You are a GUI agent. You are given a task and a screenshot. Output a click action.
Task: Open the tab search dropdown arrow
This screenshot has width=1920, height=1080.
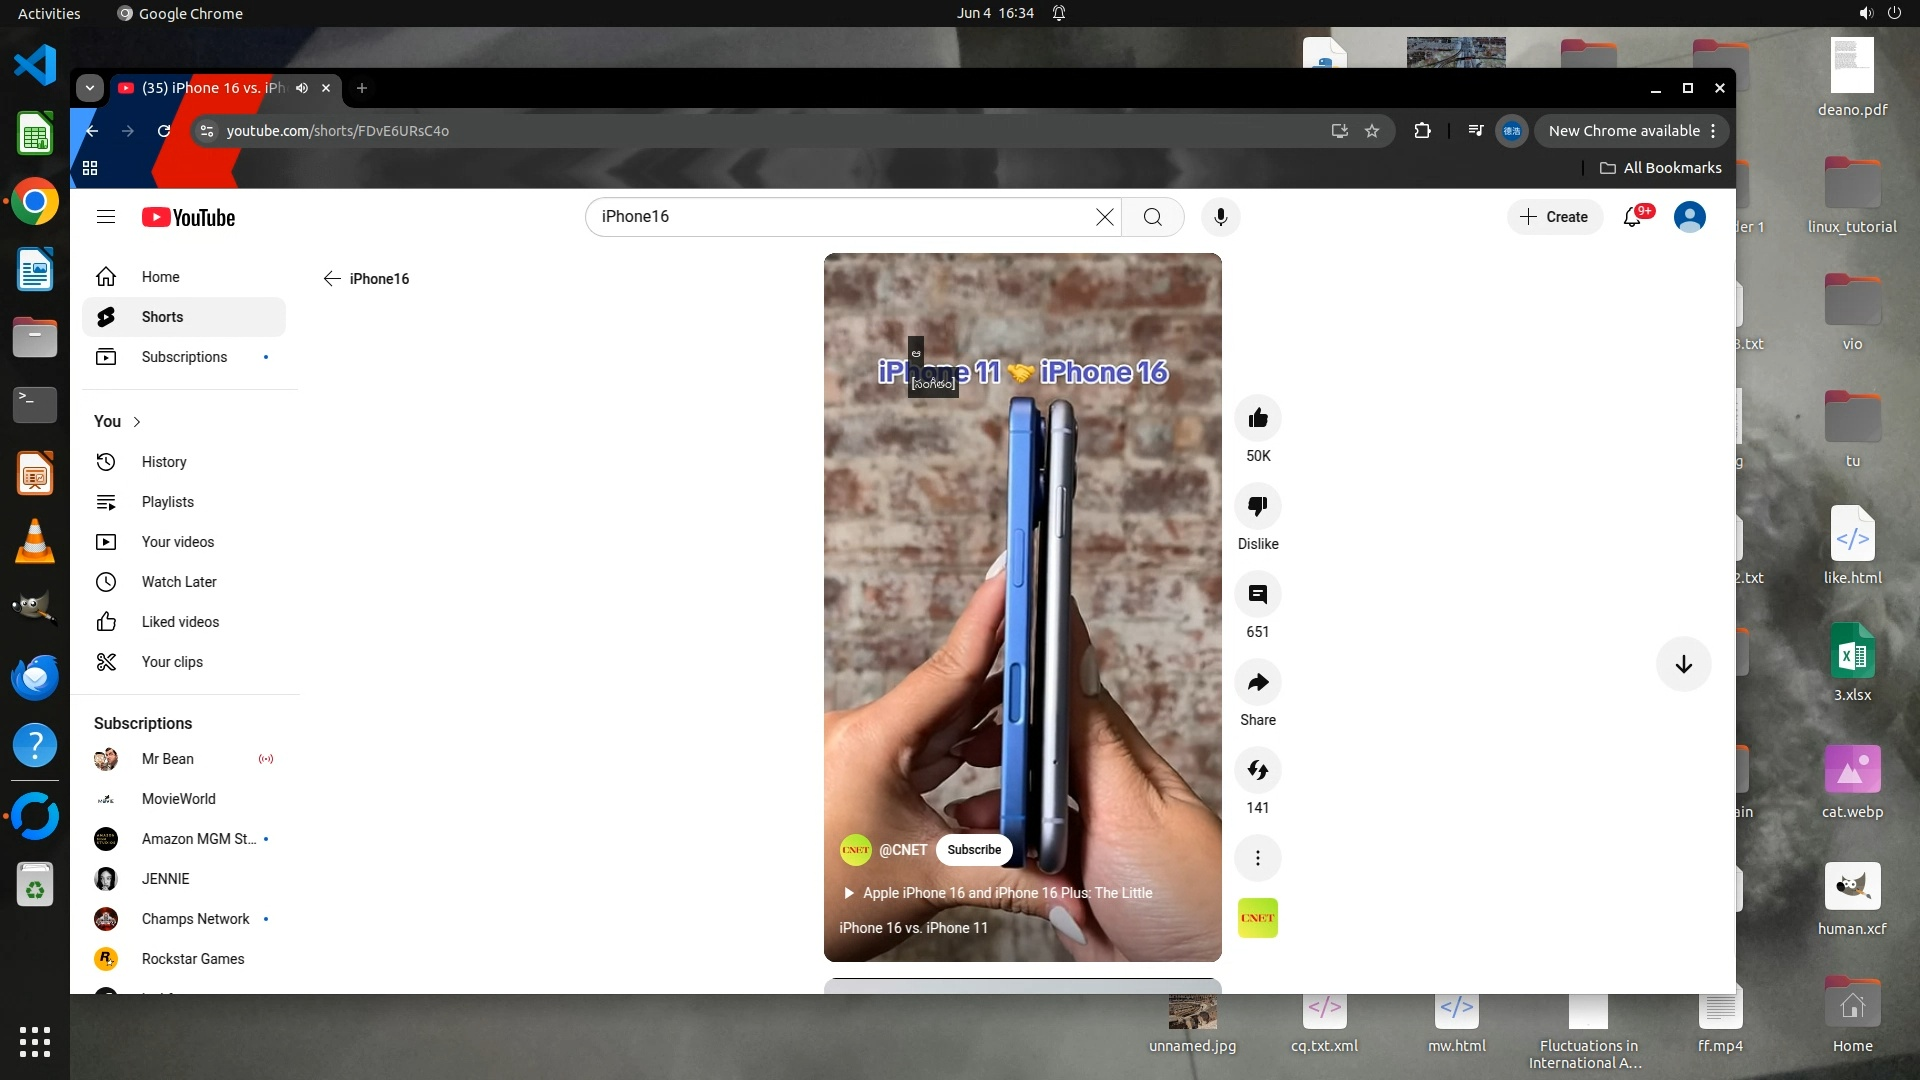tap(90, 88)
